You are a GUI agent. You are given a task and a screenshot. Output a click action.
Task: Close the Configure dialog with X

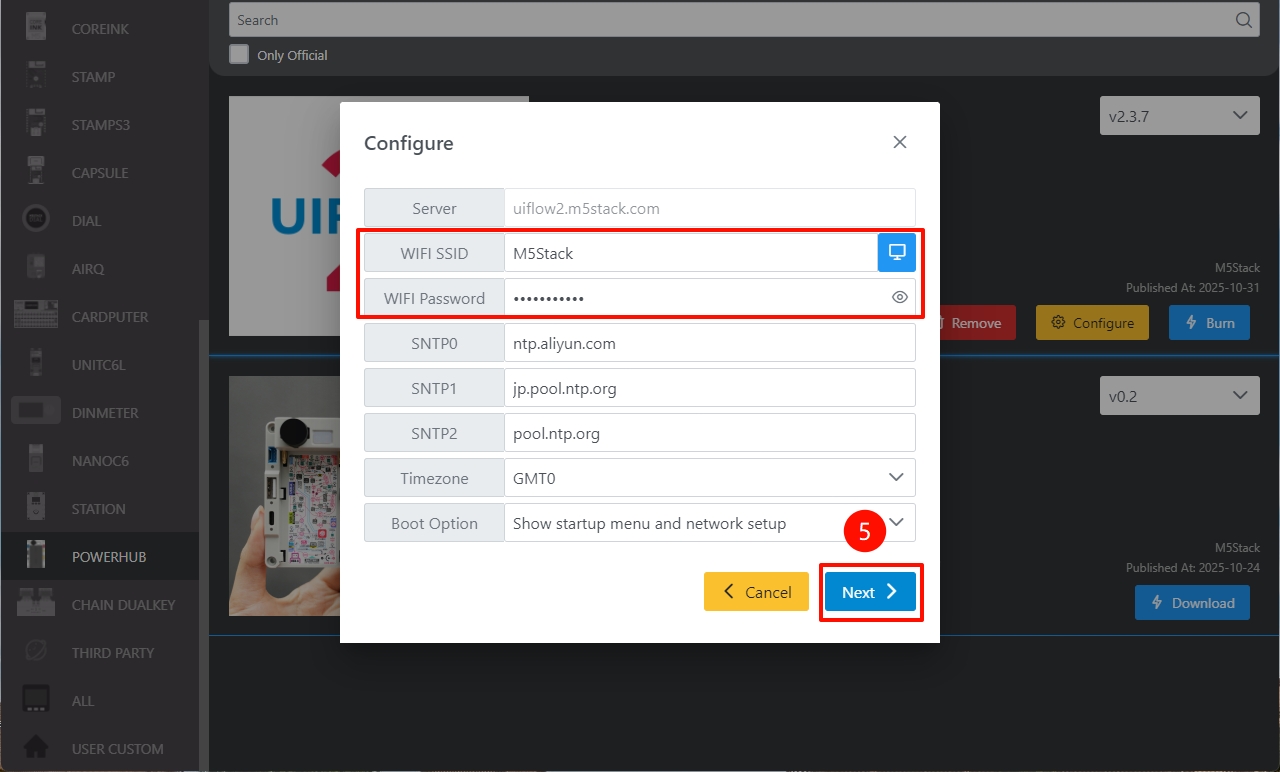(899, 142)
